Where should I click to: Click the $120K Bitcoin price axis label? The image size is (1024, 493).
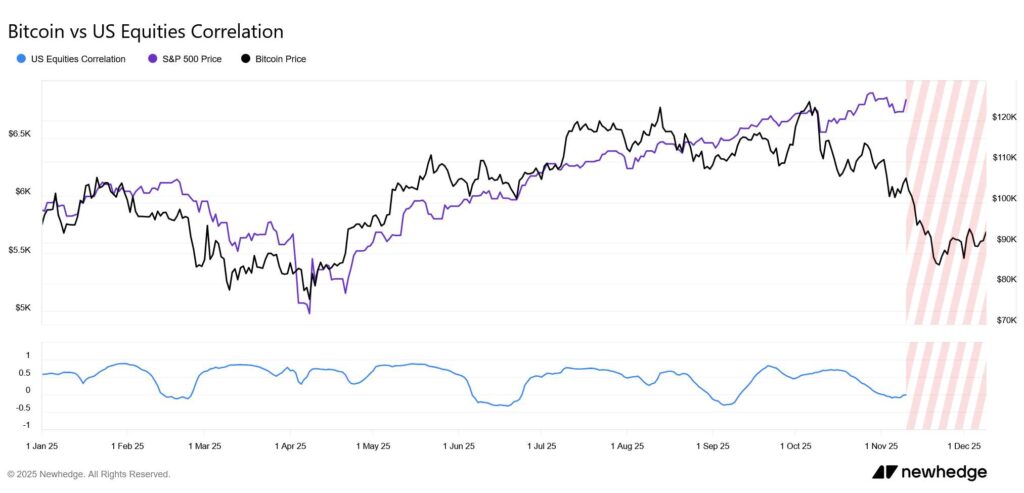1004,117
